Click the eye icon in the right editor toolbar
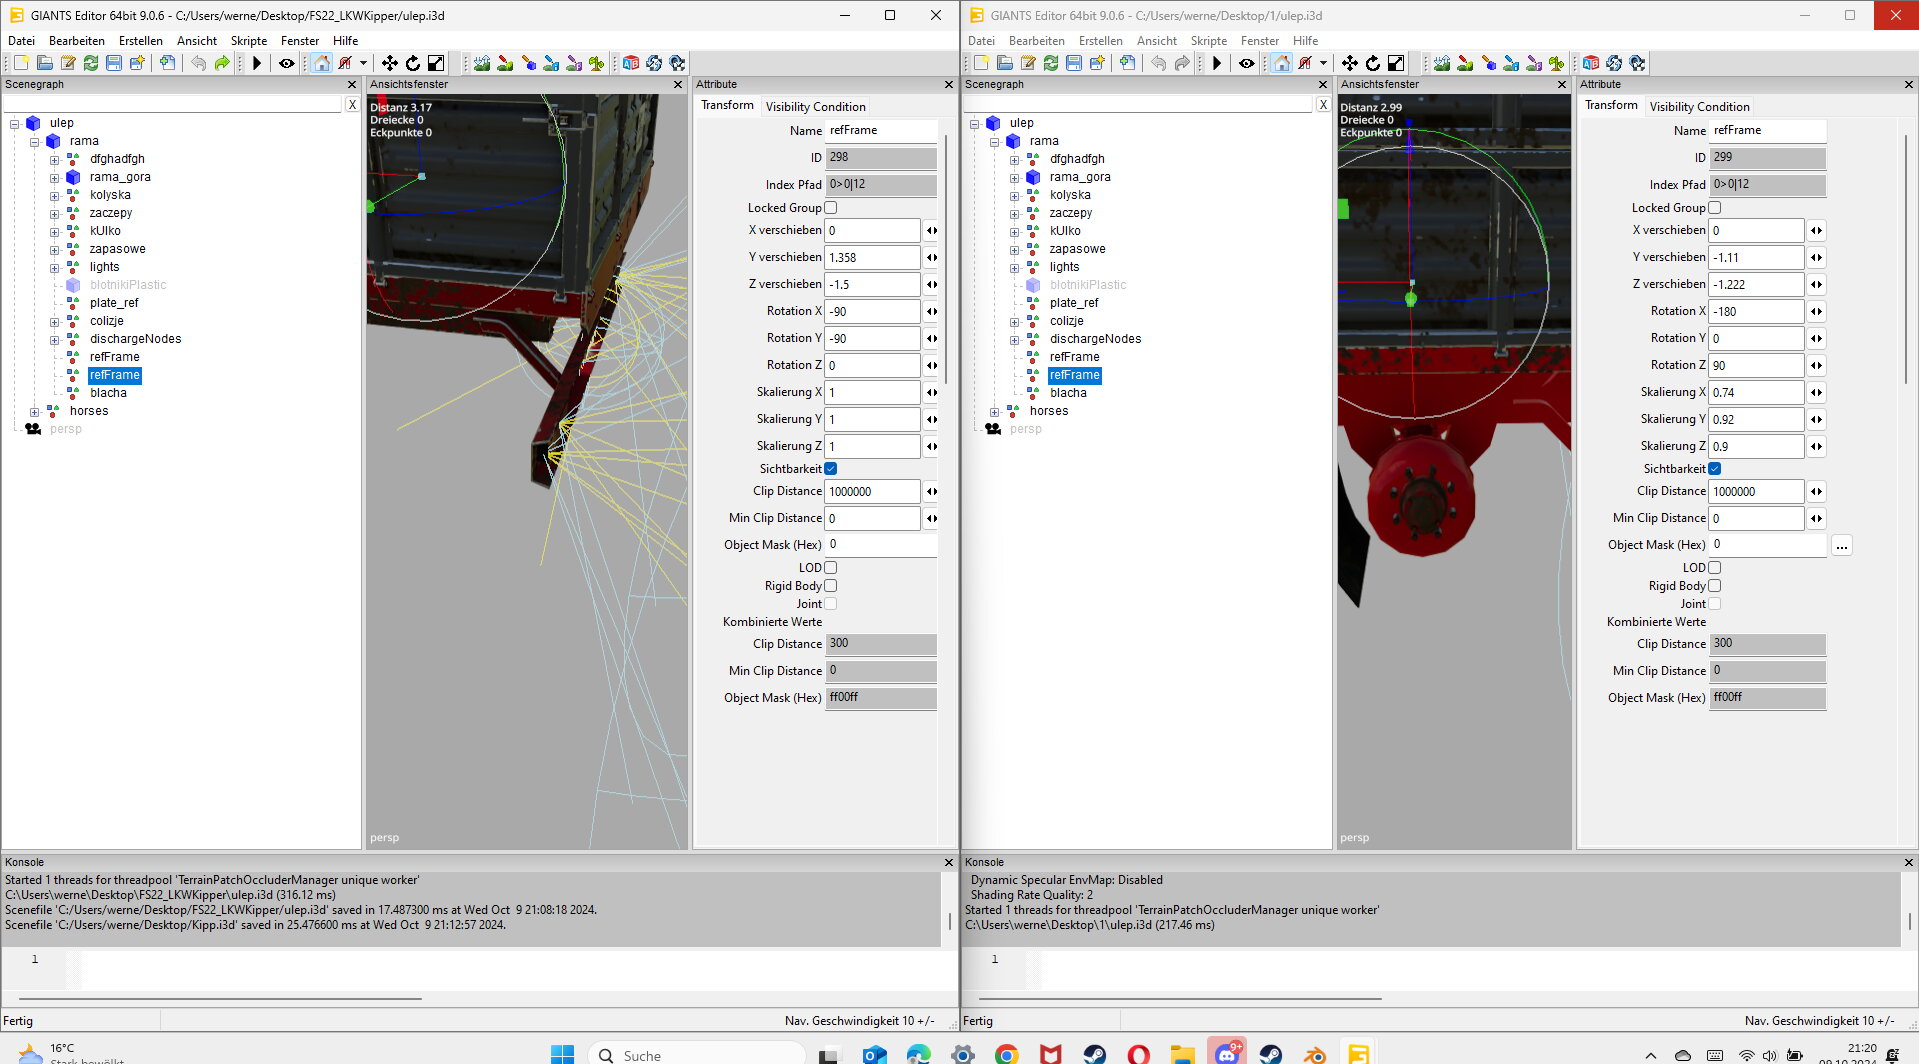The image size is (1919, 1064). (x=1247, y=63)
